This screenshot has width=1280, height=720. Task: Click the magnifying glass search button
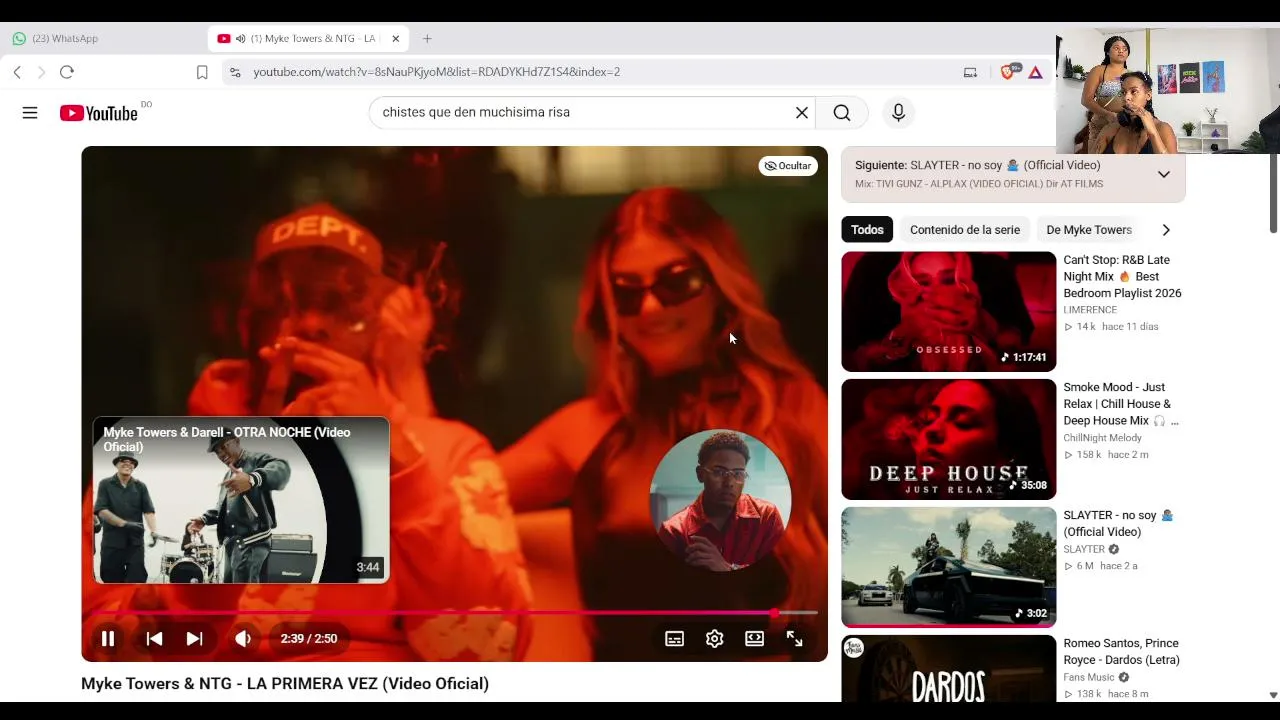(842, 113)
